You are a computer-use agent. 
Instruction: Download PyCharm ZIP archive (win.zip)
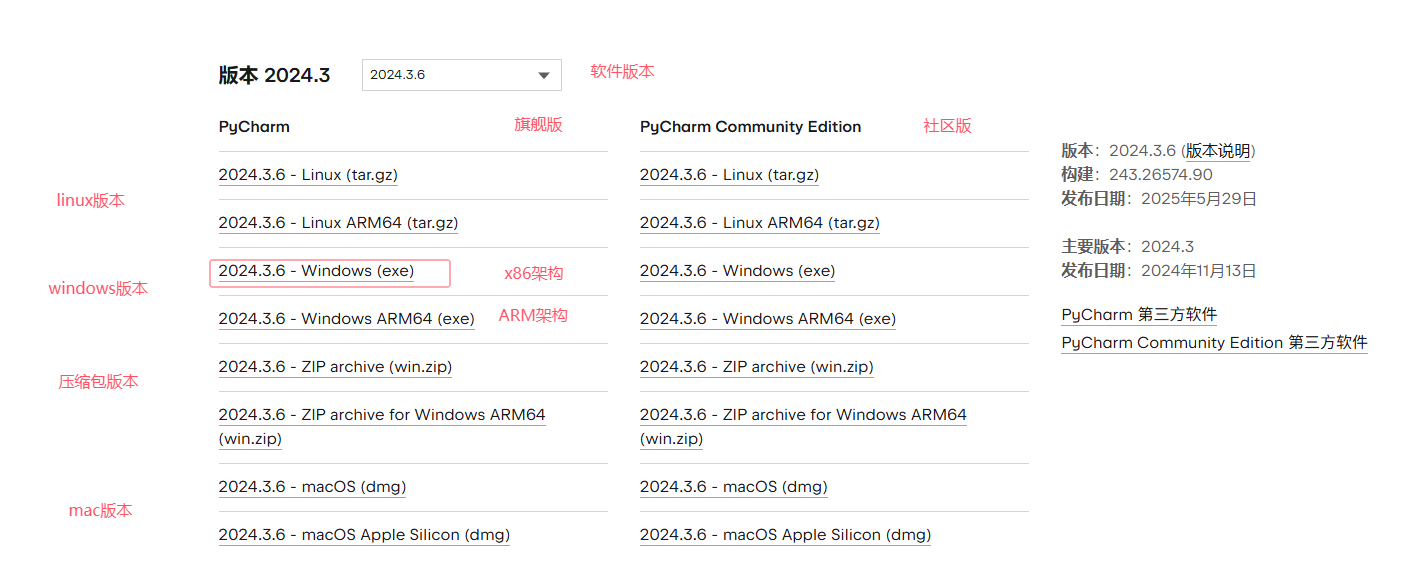point(335,367)
